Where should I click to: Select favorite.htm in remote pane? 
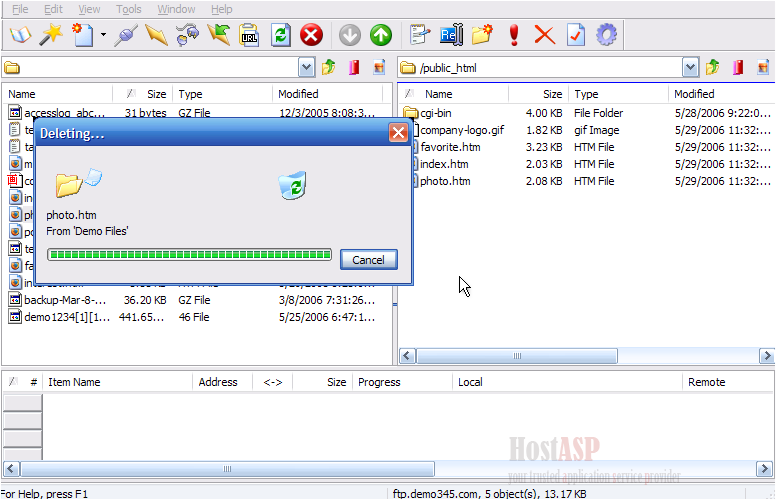click(x=450, y=147)
